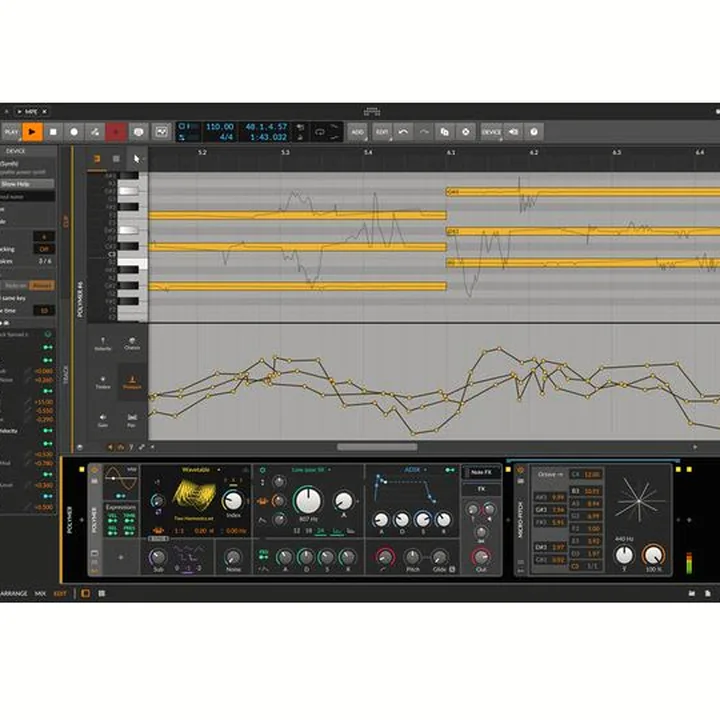Click the duplicate/copy icon in toolbar
The width and height of the screenshot is (720, 720).
click(x=444, y=132)
